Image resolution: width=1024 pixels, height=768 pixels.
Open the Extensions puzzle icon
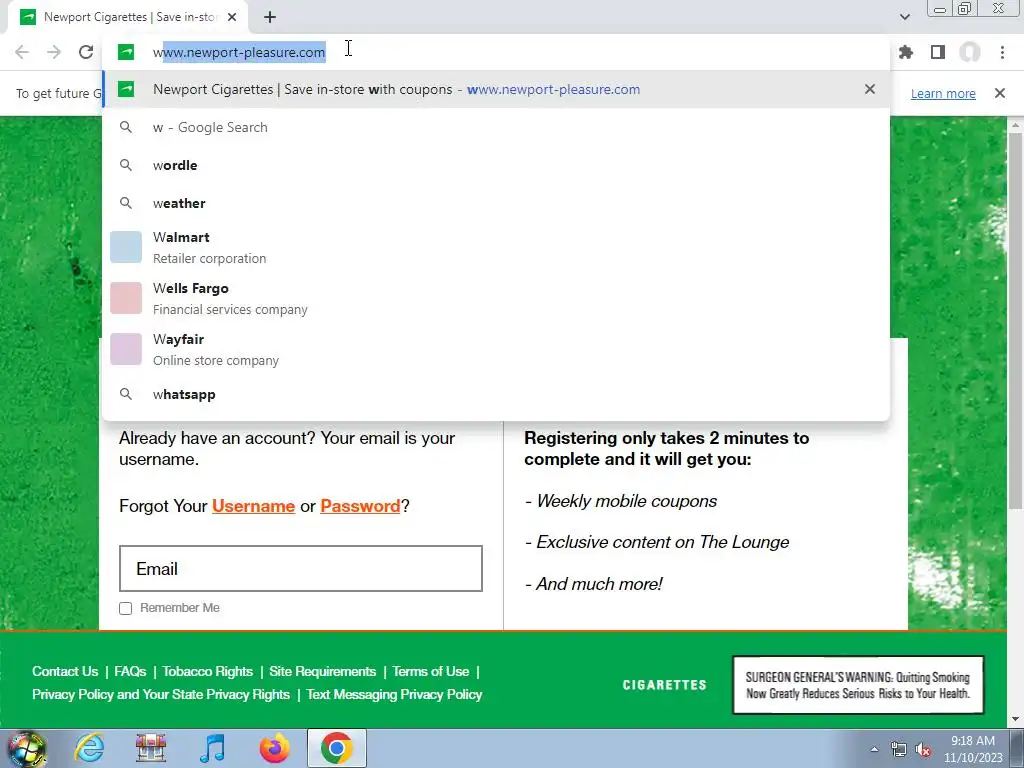point(906,52)
